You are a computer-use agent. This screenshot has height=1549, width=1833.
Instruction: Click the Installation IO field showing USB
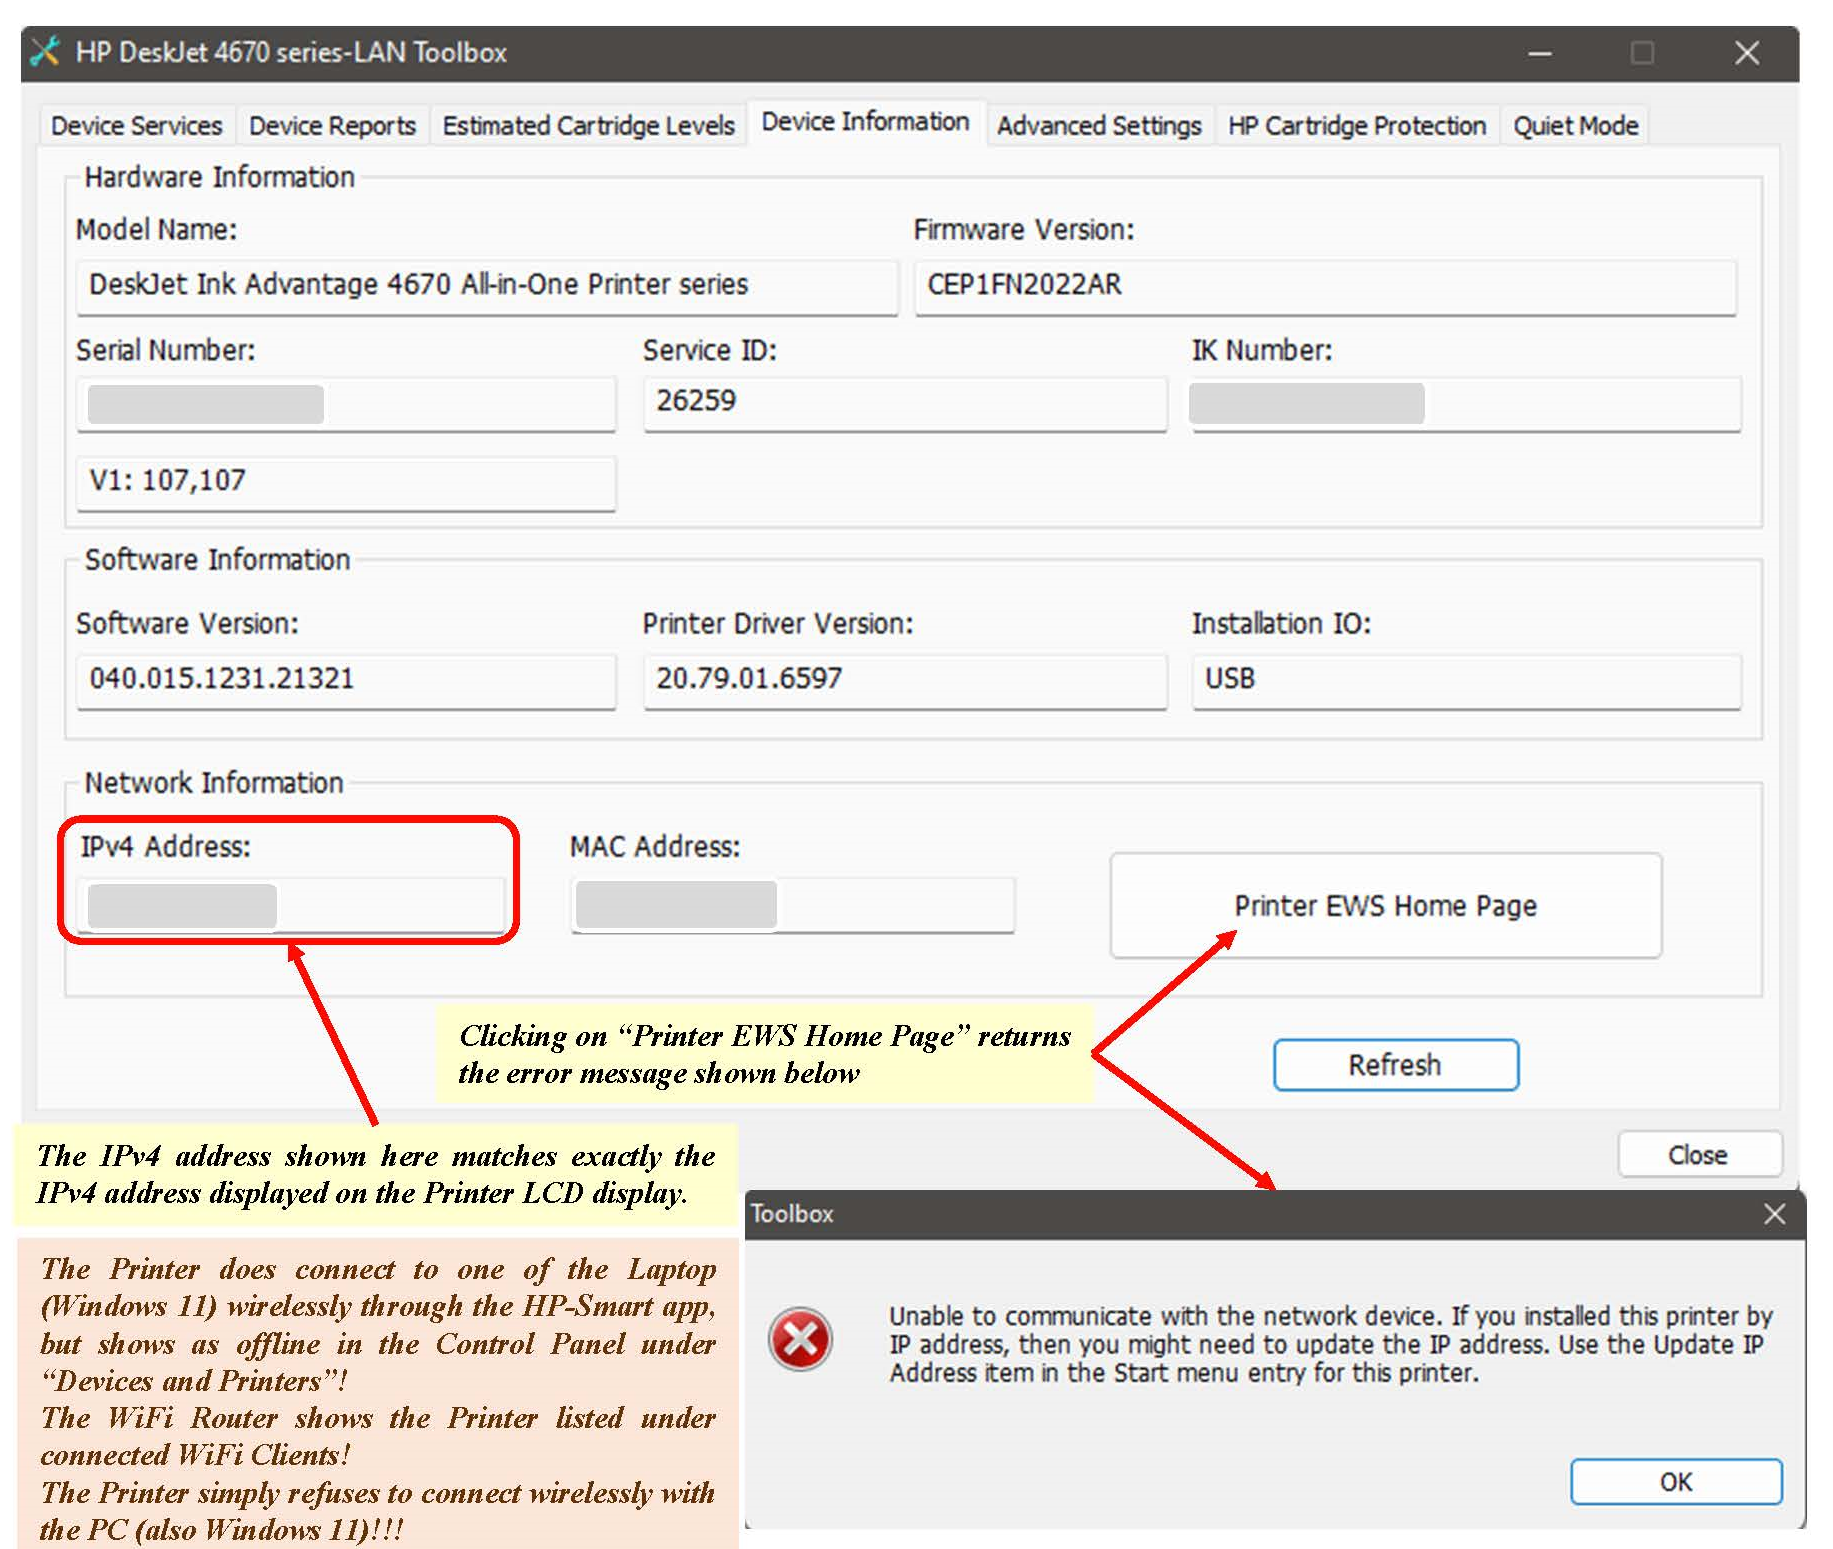1466,682
